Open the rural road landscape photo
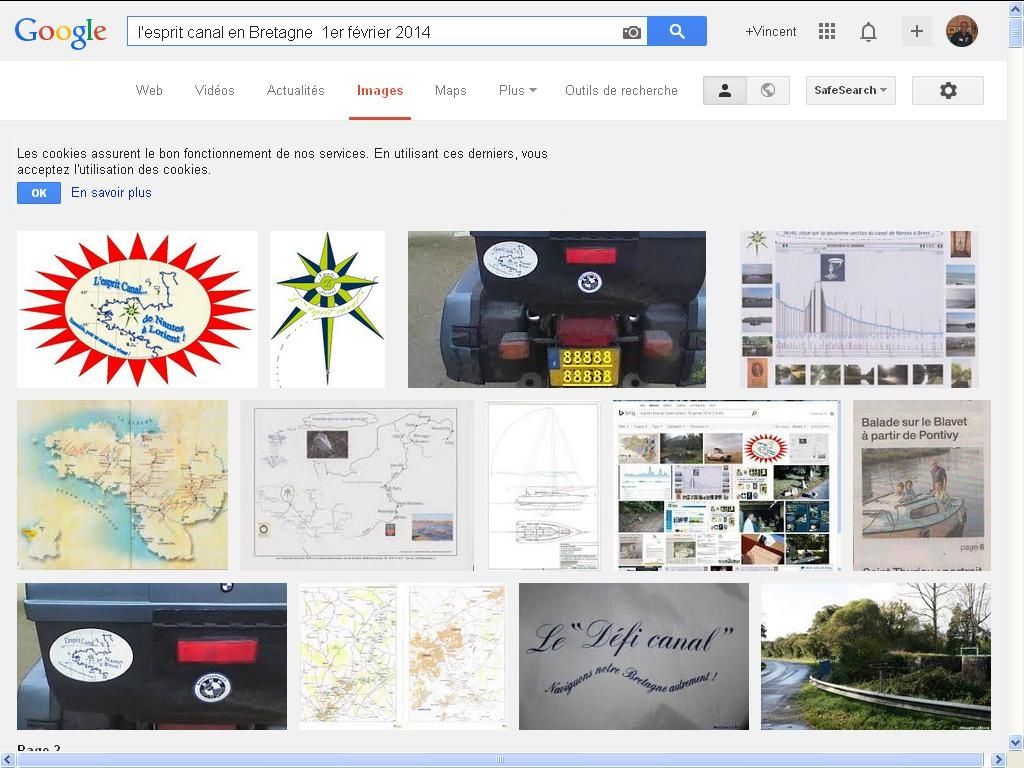Screen dimensions: 1024x768 tap(876, 656)
